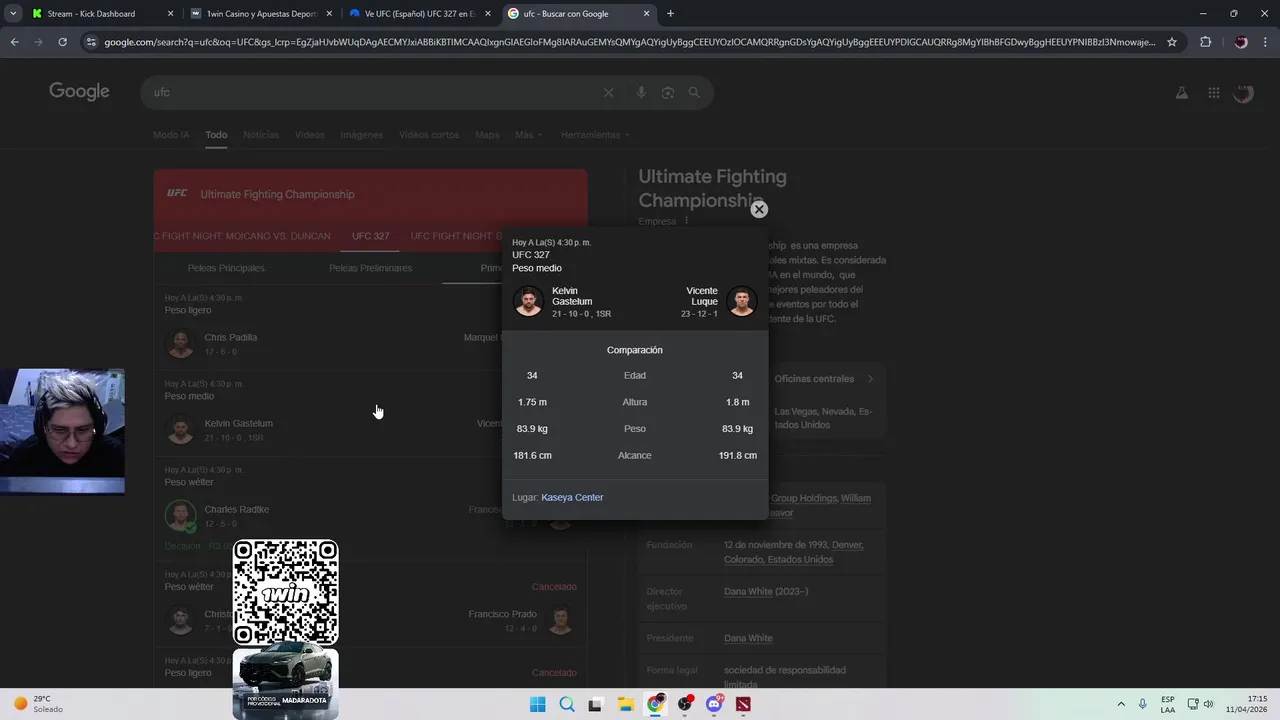Open Discord from the taskbar
This screenshot has height=720, width=1280.
pos(714,704)
